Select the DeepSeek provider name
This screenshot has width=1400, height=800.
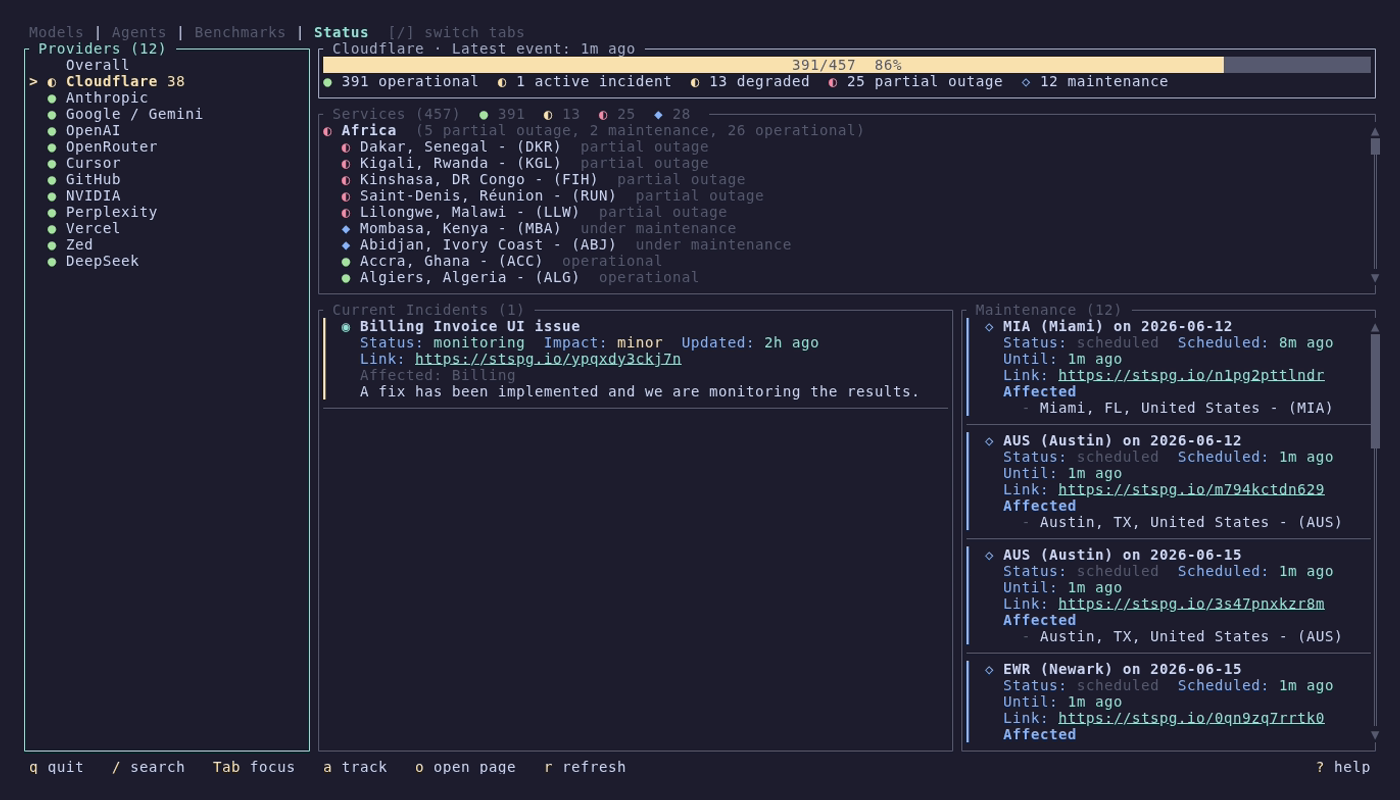pos(102,261)
